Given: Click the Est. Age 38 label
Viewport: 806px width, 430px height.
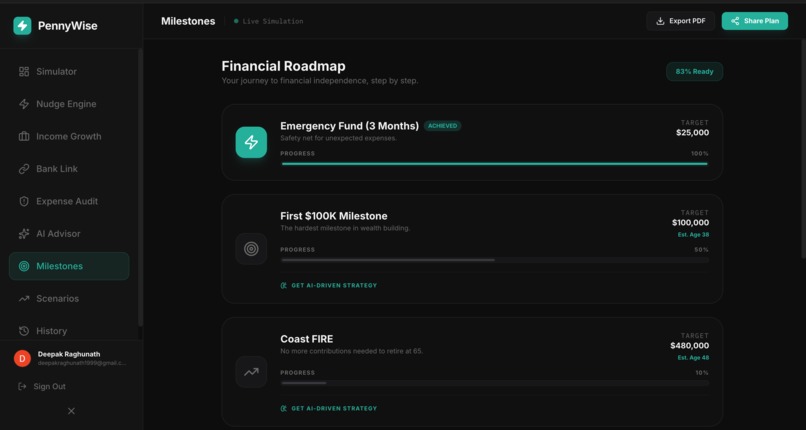Looking at the screenshot, I should (x=693, y=235).
